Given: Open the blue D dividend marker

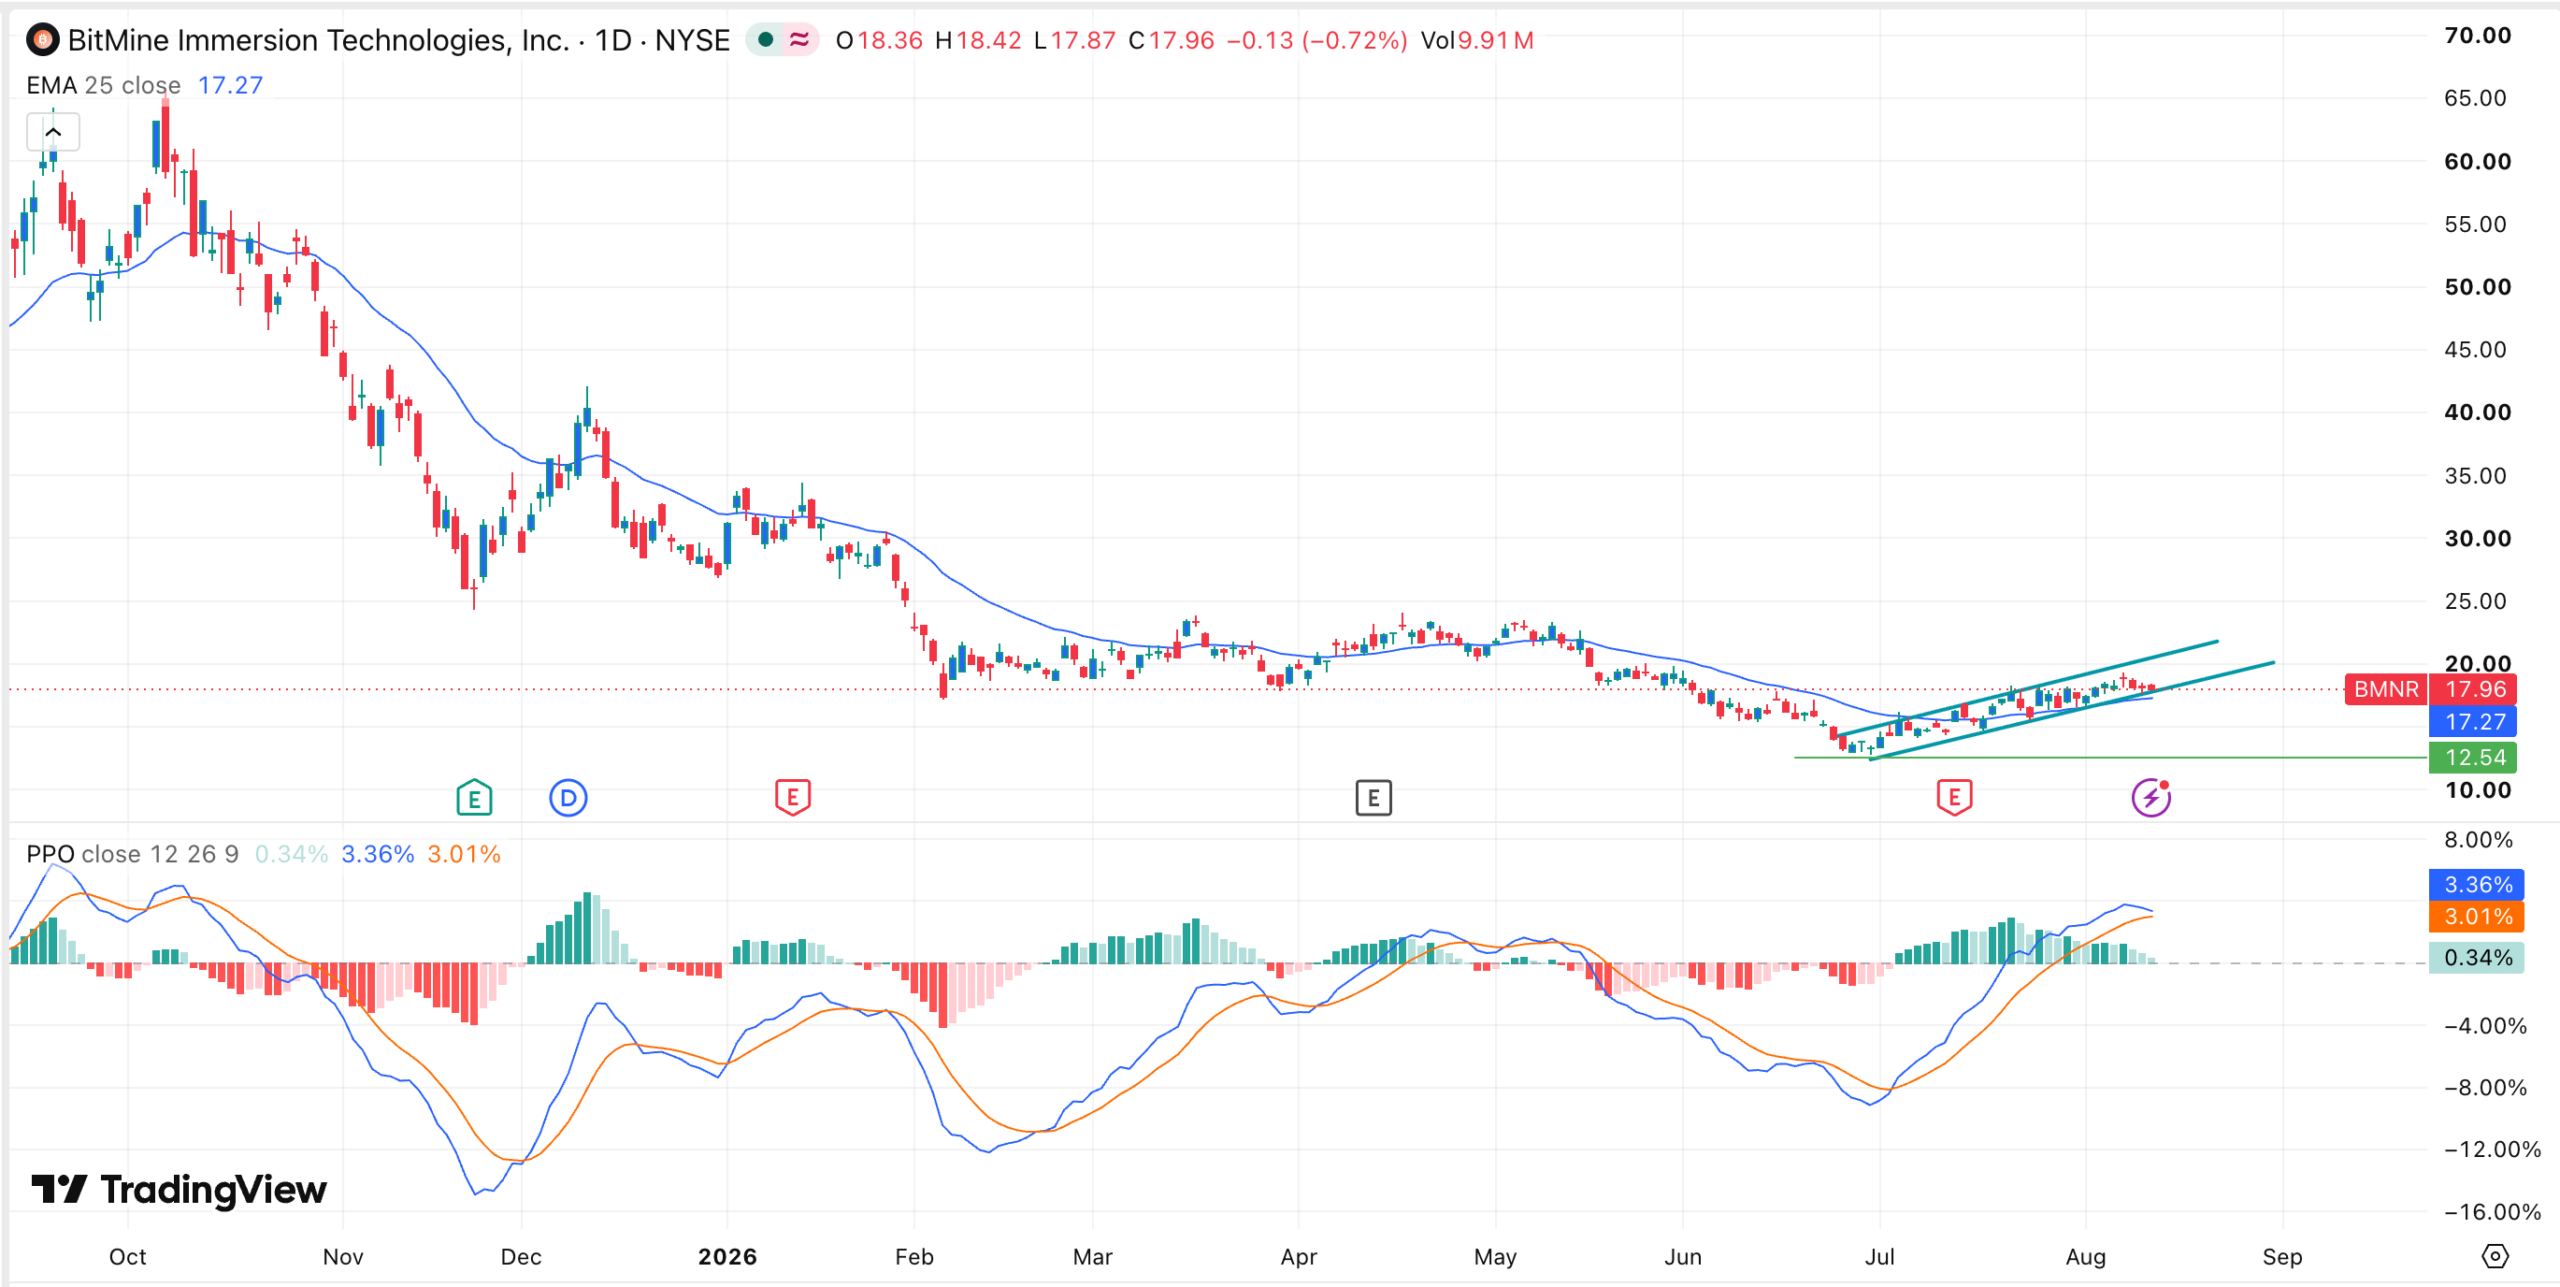Looking at the screenshot, I should click(x=568, y=798).
